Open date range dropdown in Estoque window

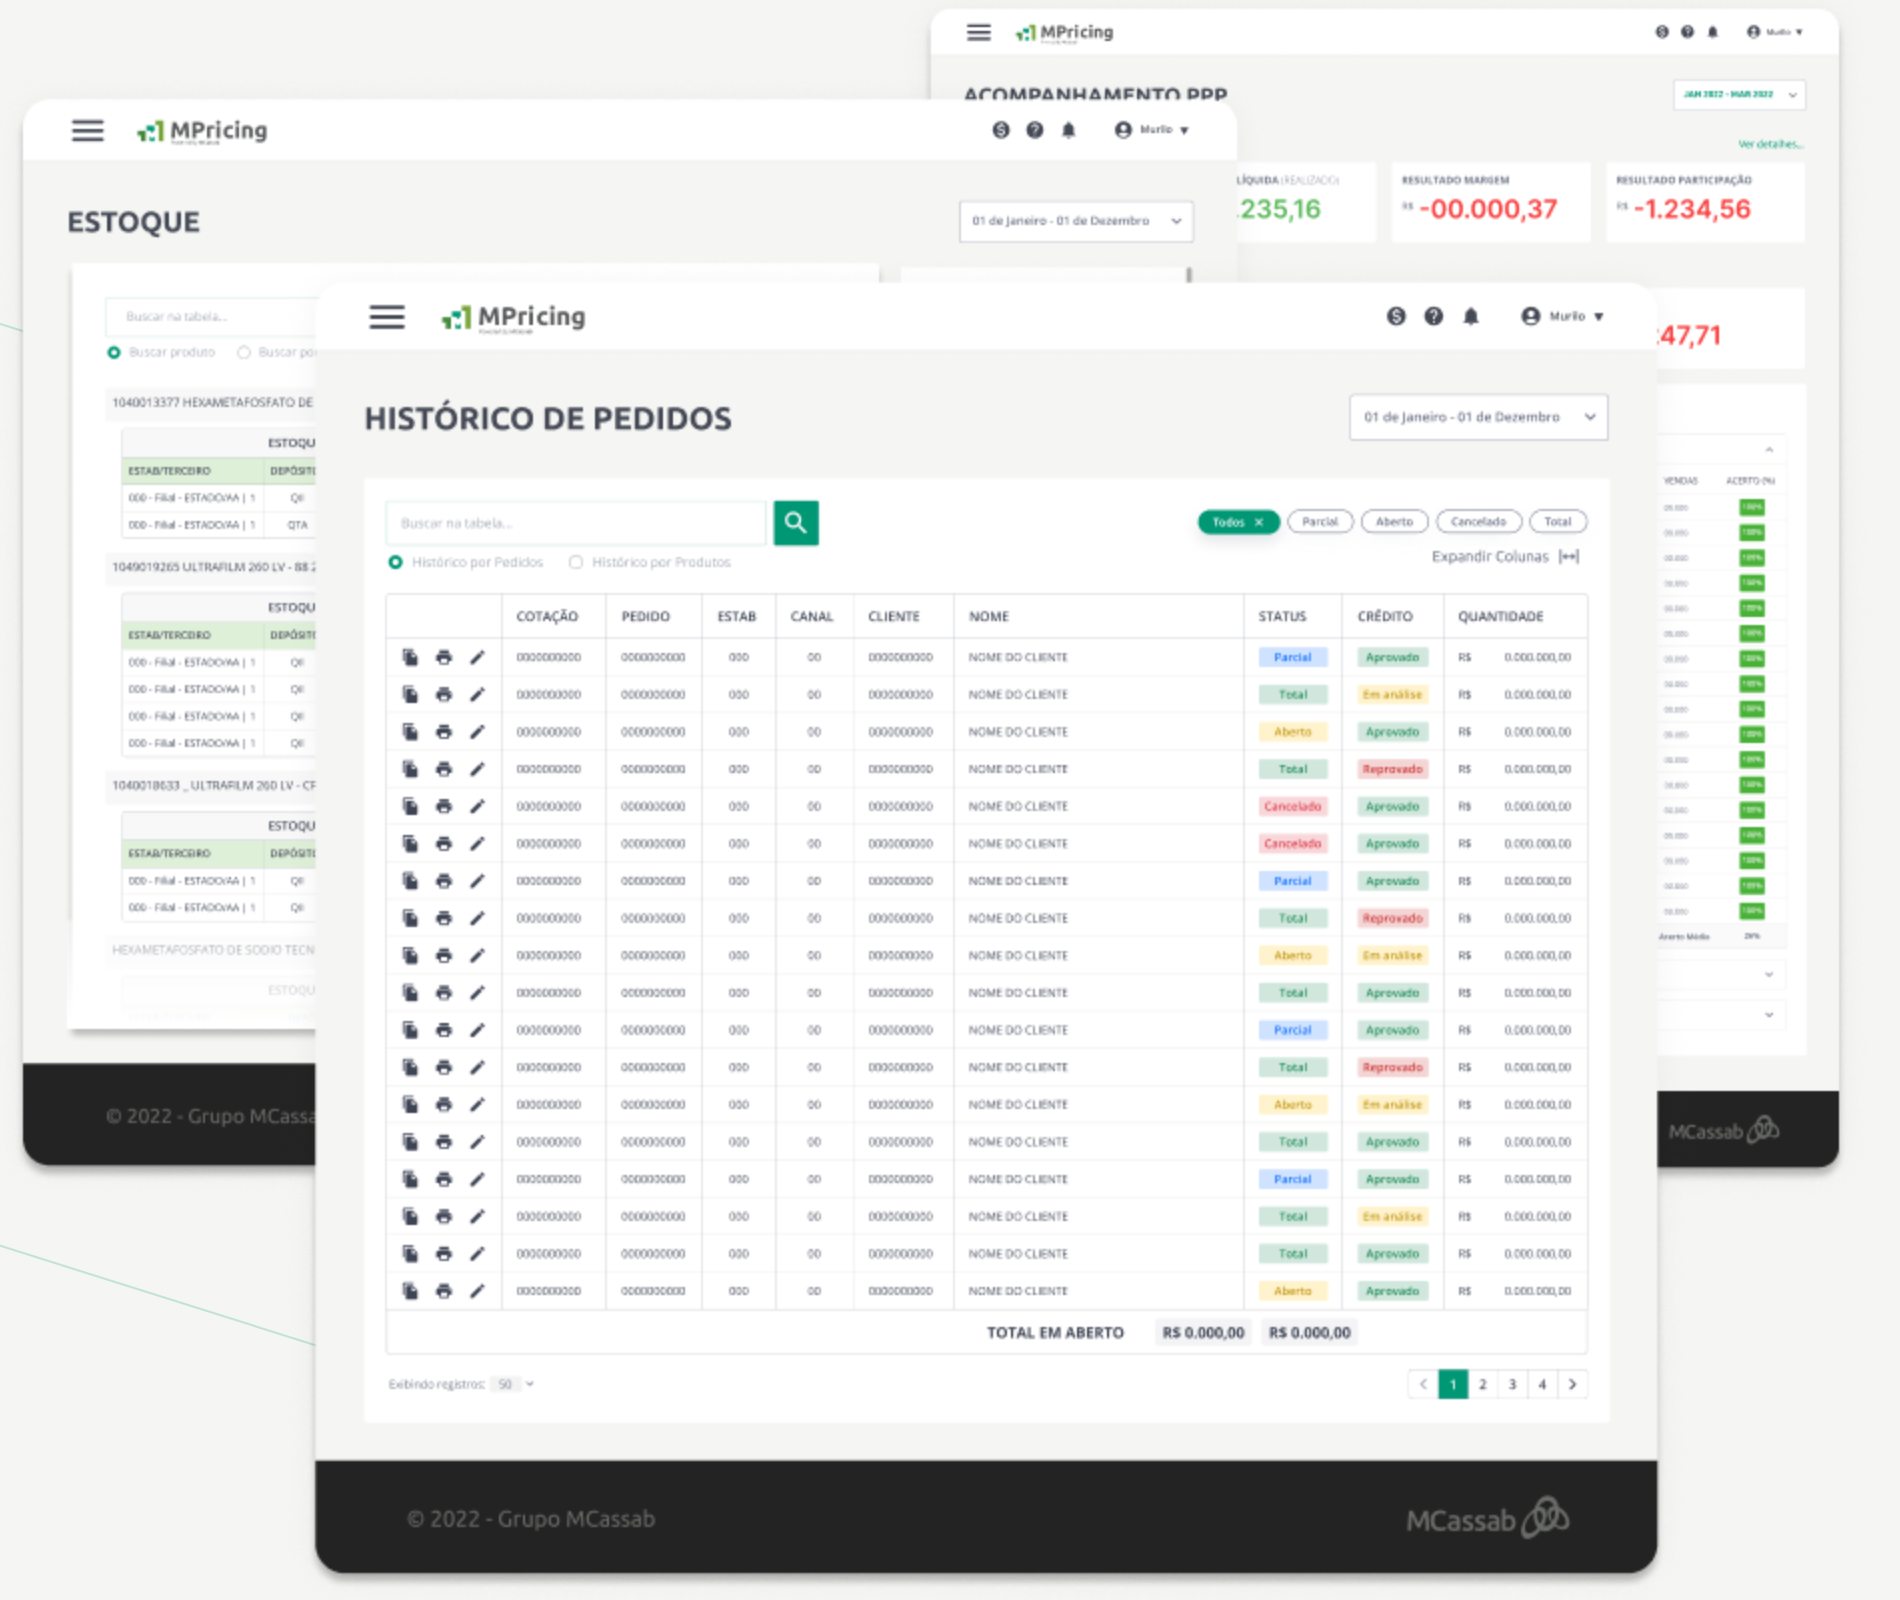[1076, 221]
